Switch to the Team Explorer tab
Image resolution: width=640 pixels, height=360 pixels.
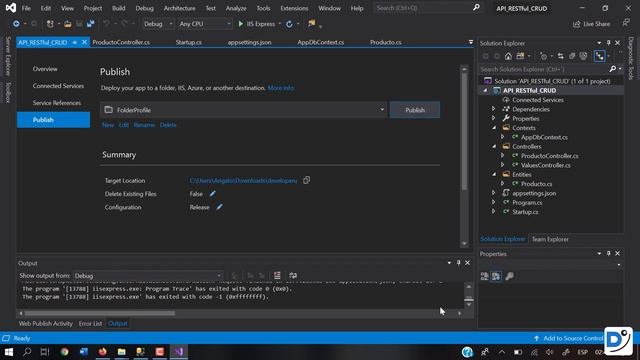point(550,239)
